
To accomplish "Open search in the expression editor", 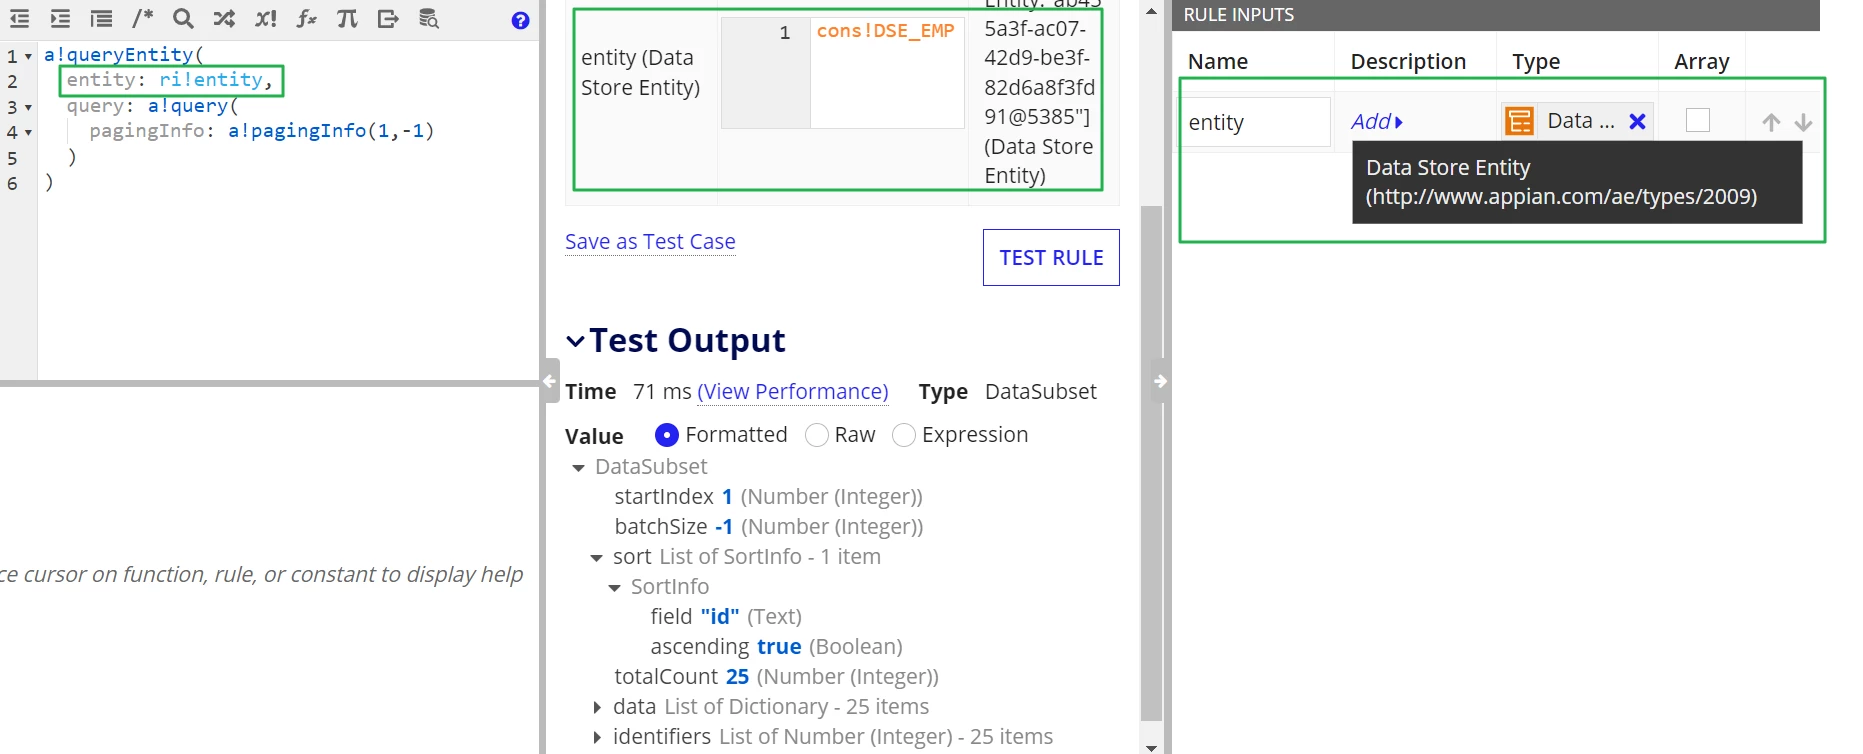I will coord(183,18).
